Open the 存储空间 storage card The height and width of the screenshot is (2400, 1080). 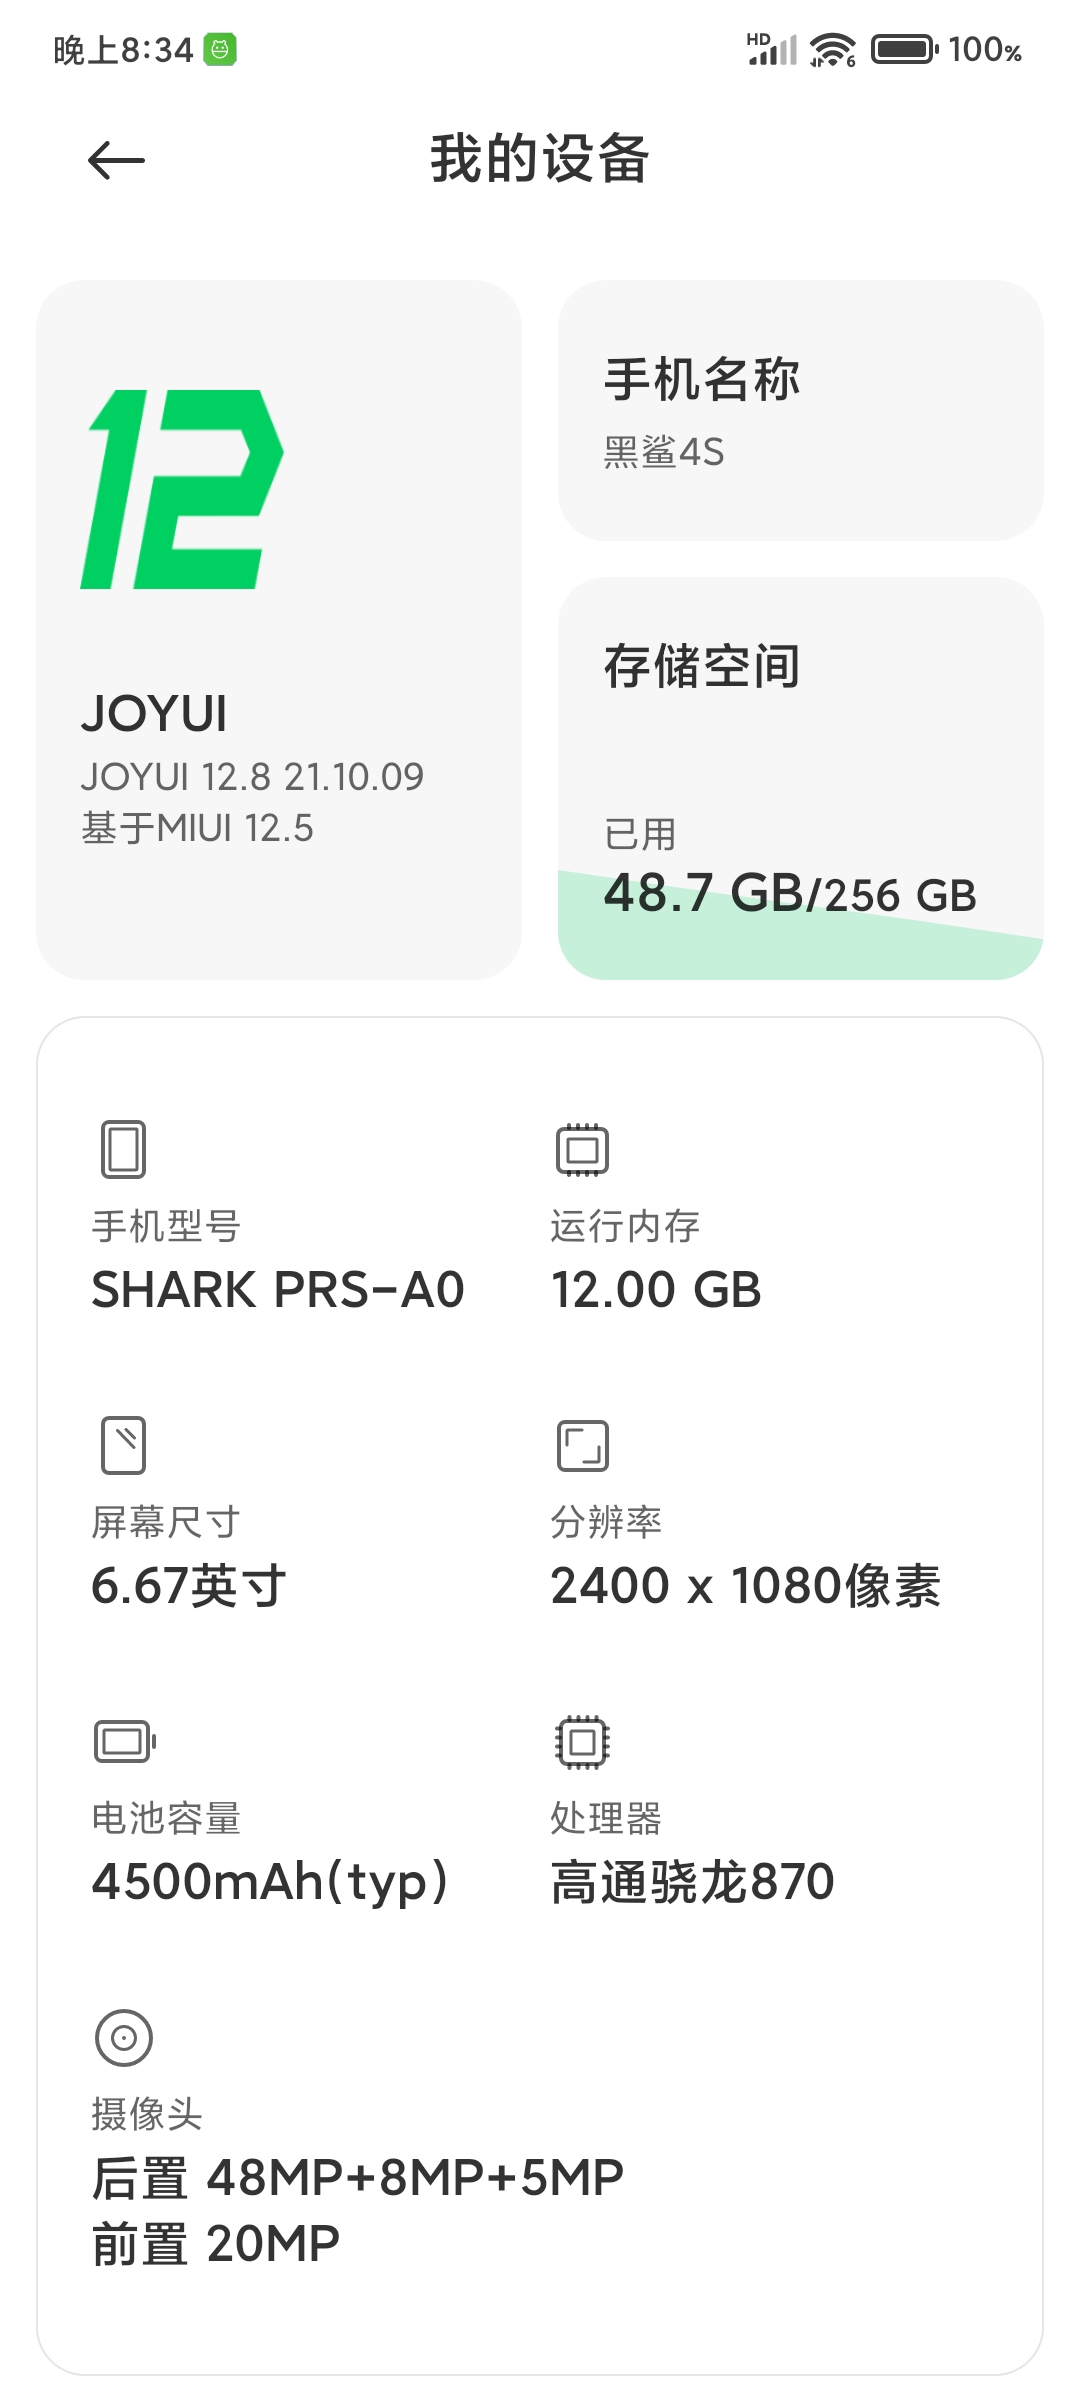coord(800,778)
